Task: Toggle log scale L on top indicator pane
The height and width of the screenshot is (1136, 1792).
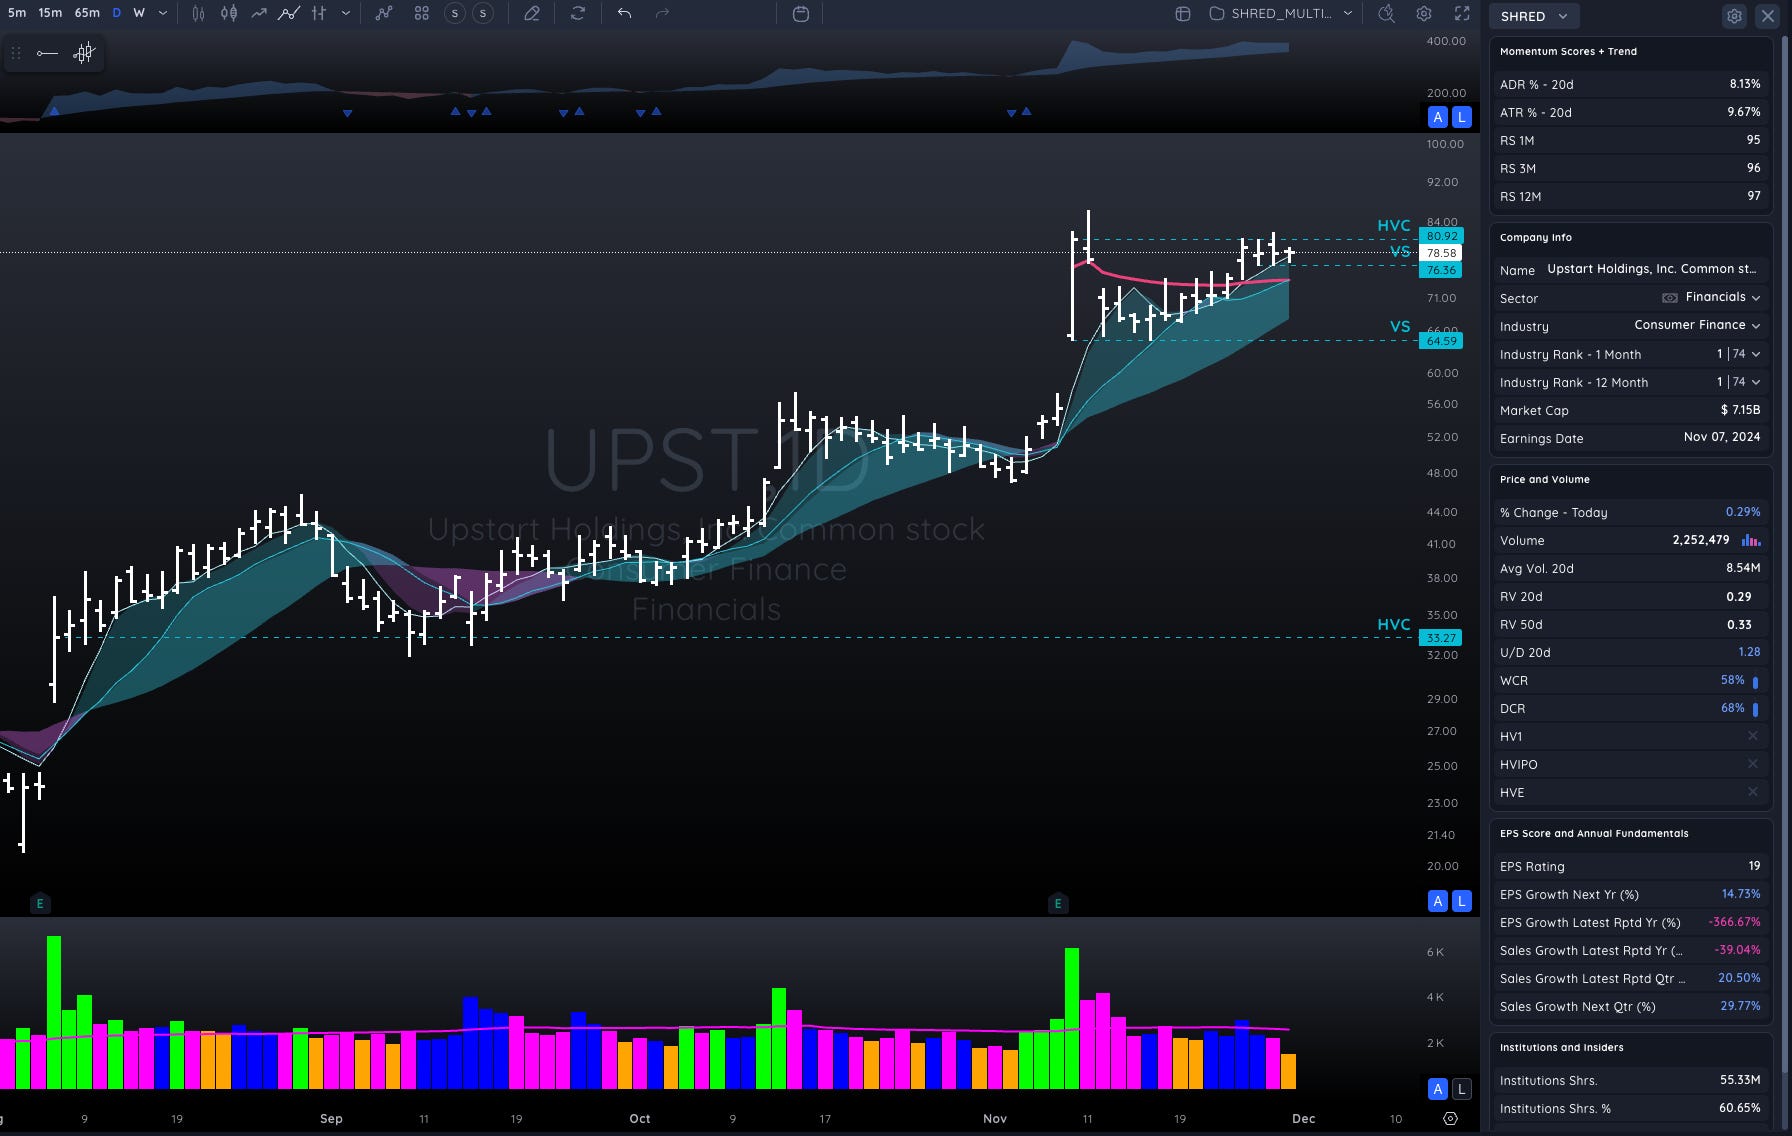Action: point(1461,117)
